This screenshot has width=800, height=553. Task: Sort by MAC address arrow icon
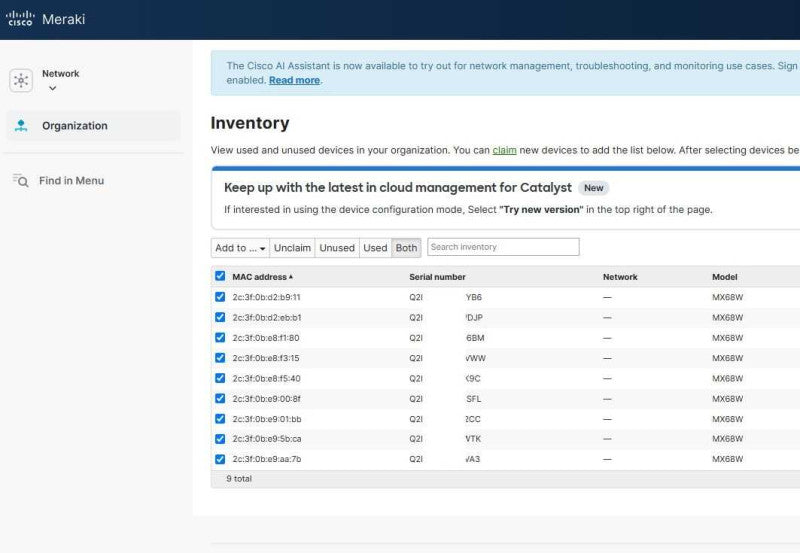click(291, 276)
